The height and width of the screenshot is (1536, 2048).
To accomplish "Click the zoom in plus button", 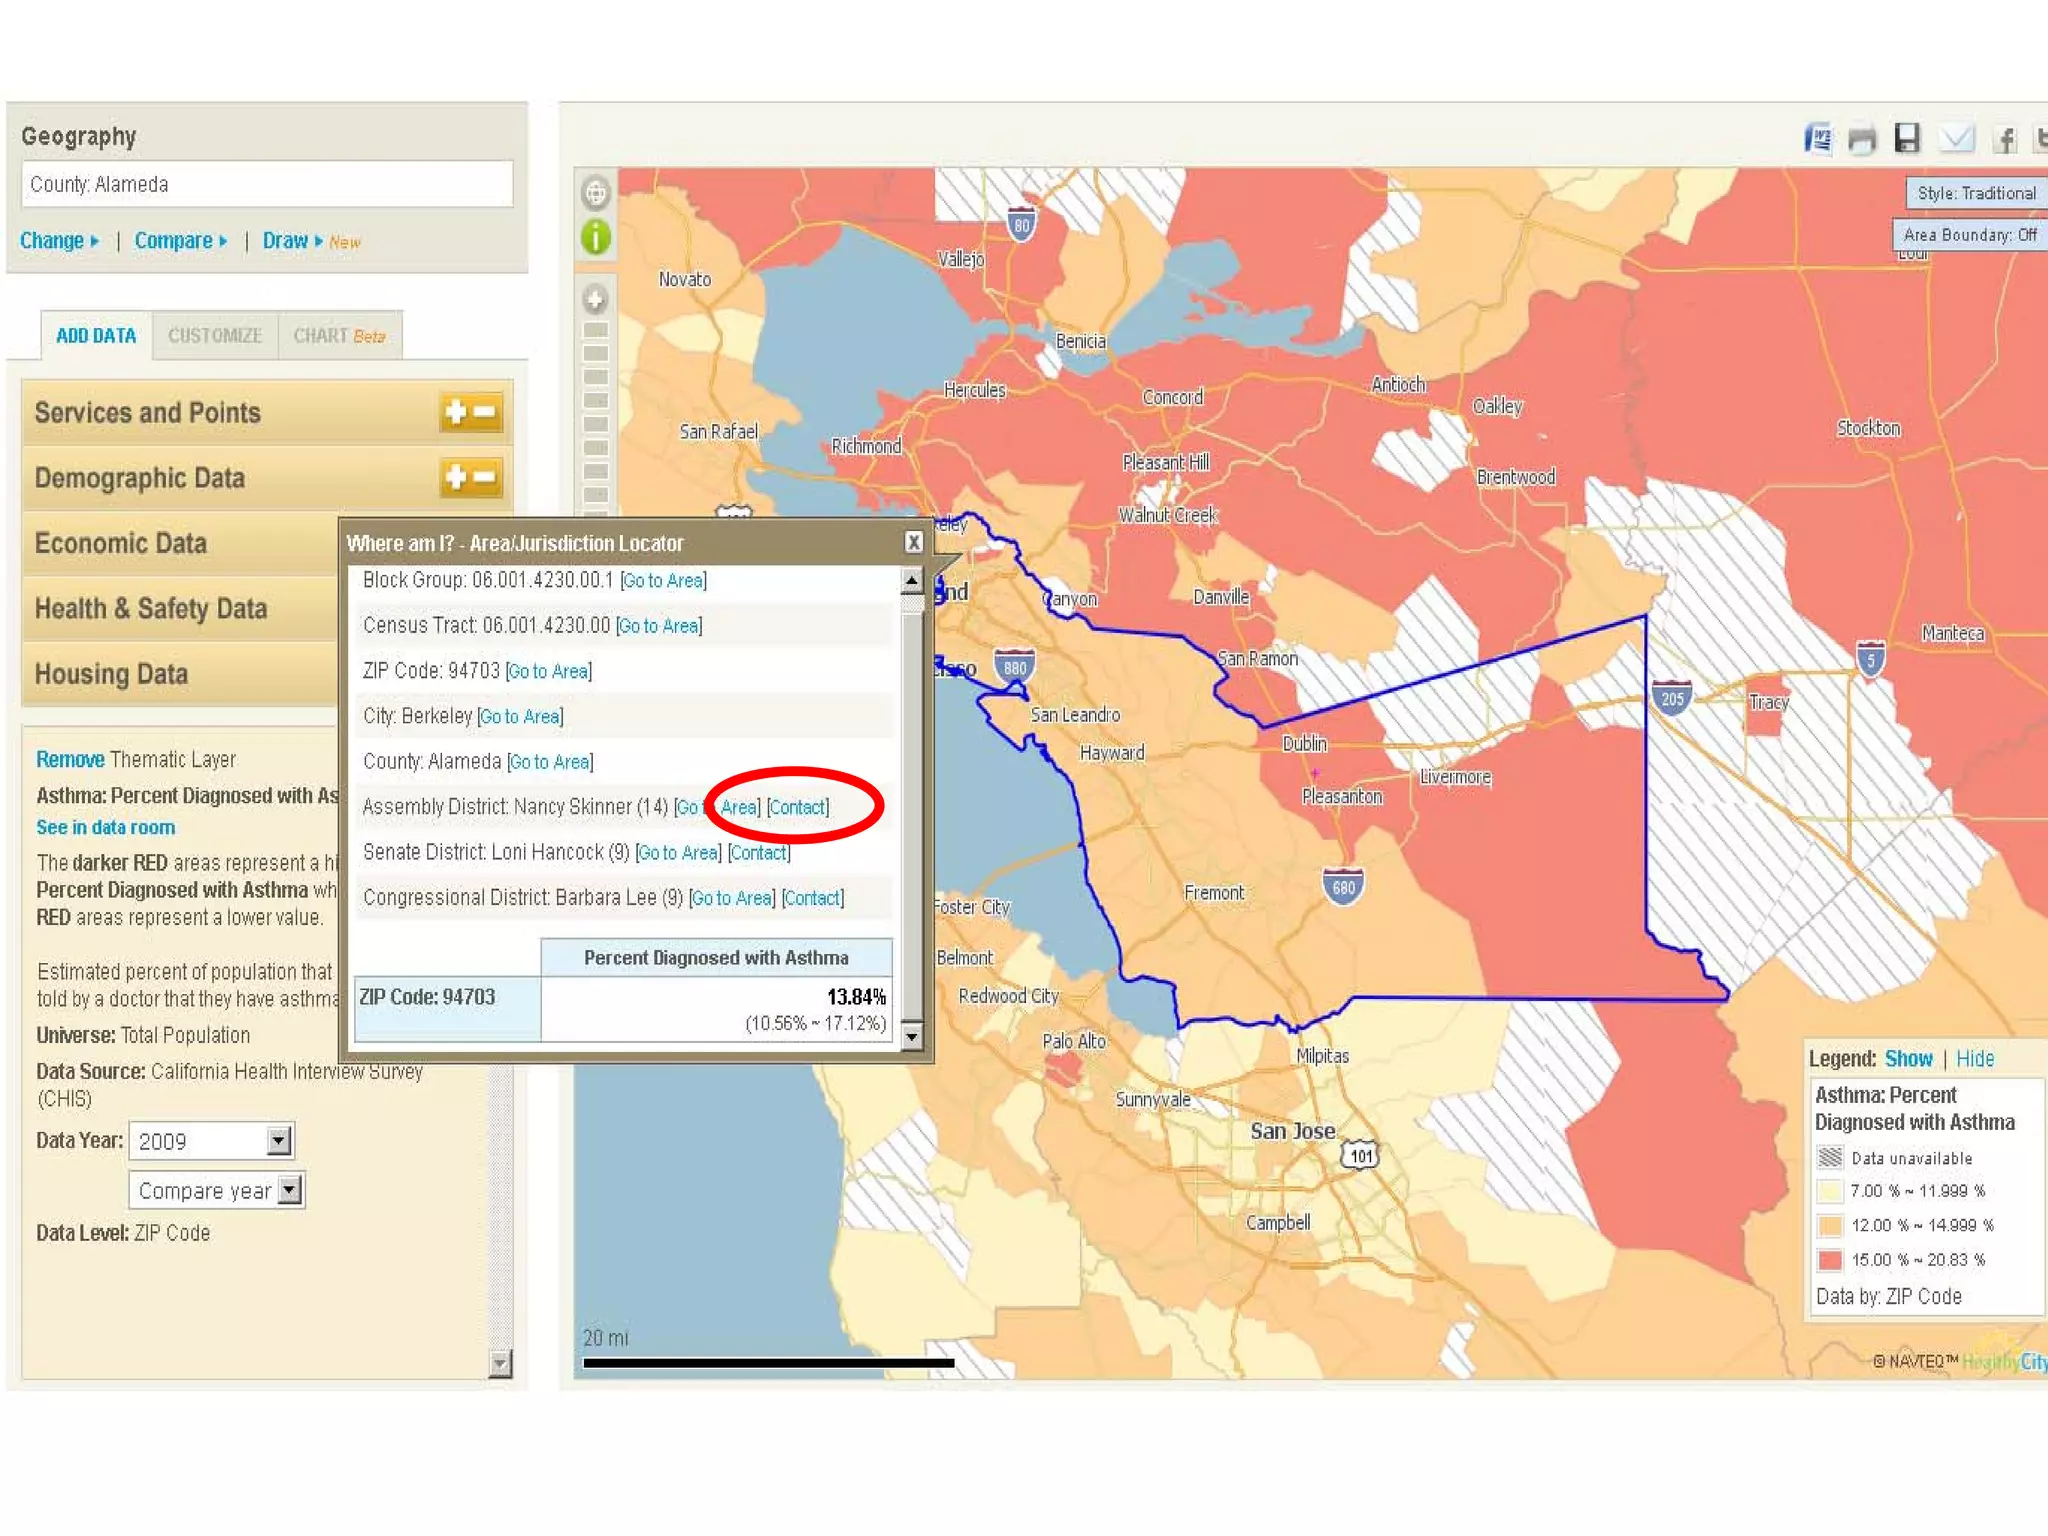I will click(x=596, y=299).
